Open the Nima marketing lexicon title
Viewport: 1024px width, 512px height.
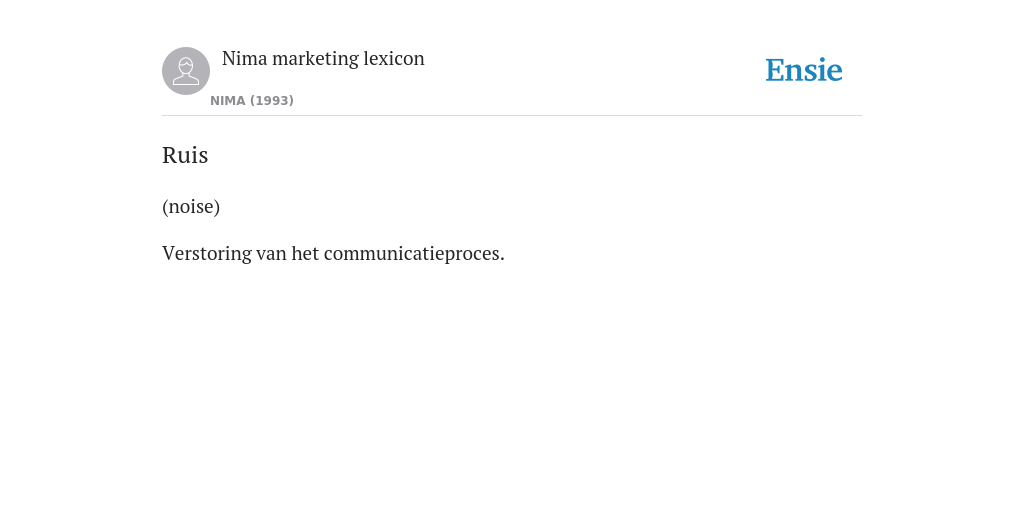pos(323,58)
